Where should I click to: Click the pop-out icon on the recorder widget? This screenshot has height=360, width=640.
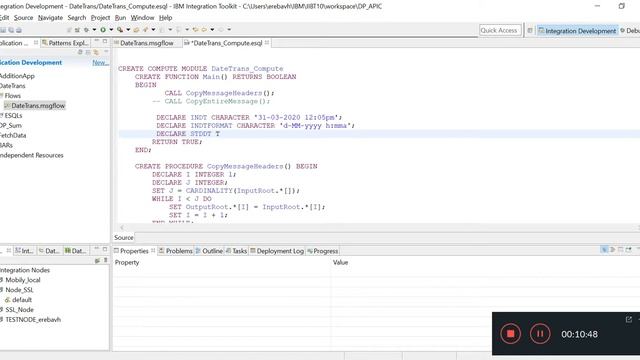coord(629,319)
